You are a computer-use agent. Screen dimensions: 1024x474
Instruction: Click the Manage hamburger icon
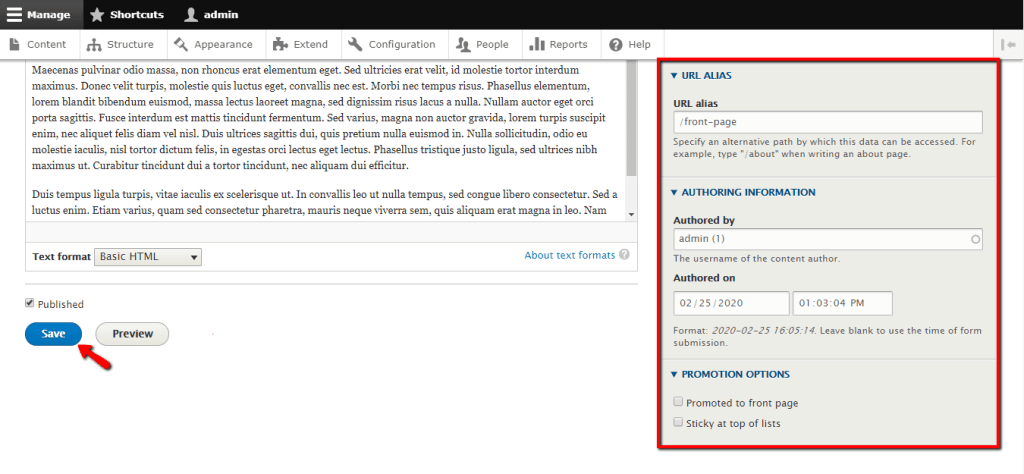click(x=14, y=14)
